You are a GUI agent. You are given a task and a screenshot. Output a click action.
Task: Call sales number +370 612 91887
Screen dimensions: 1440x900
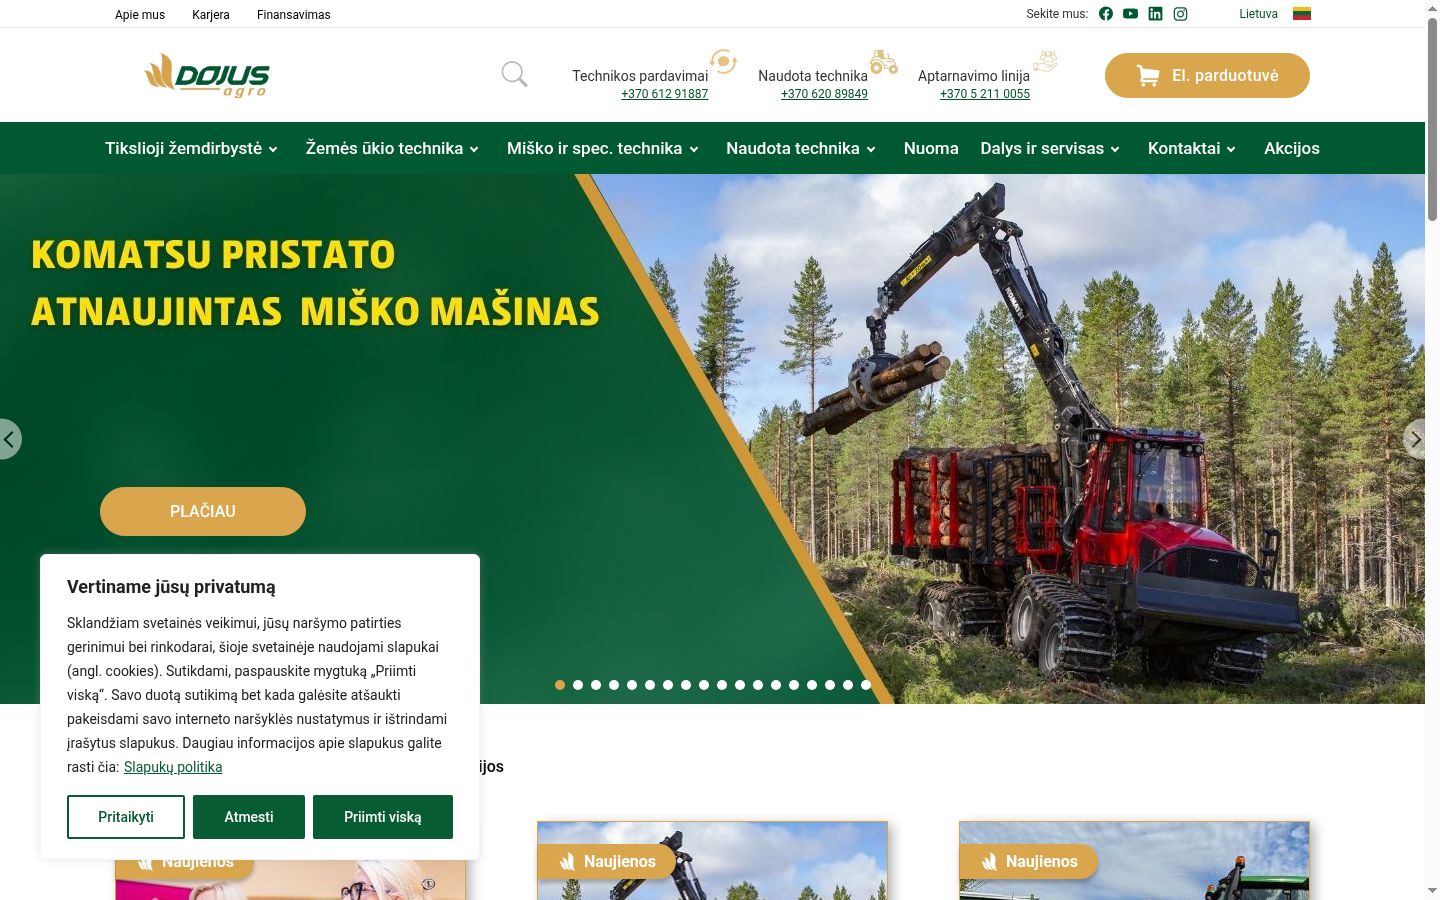pos(665,94)
